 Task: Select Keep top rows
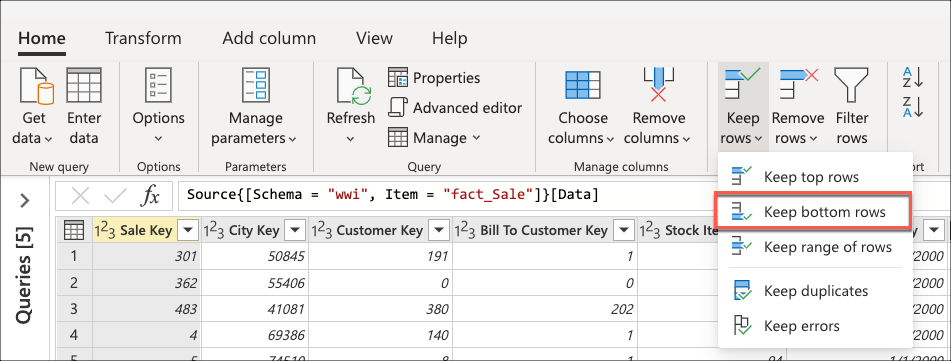coord(815,177)
